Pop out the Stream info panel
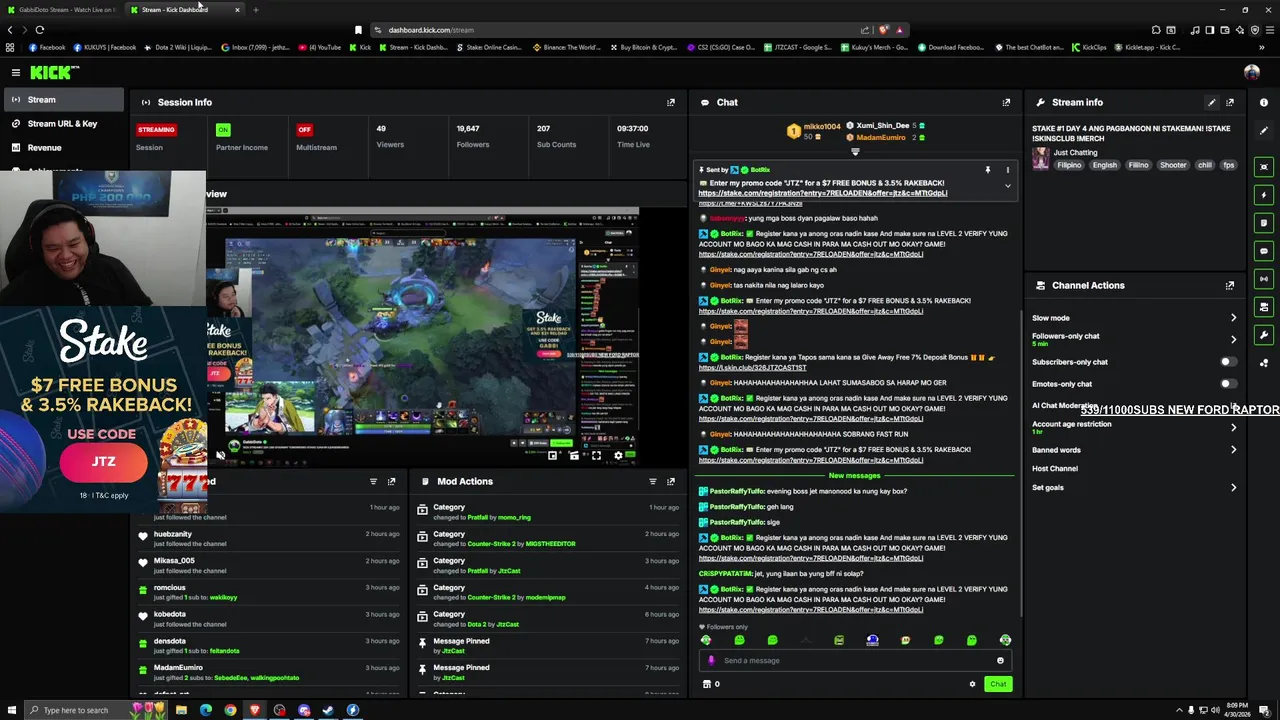This screenshot has height=720, width=1280. pos(1230,102)
